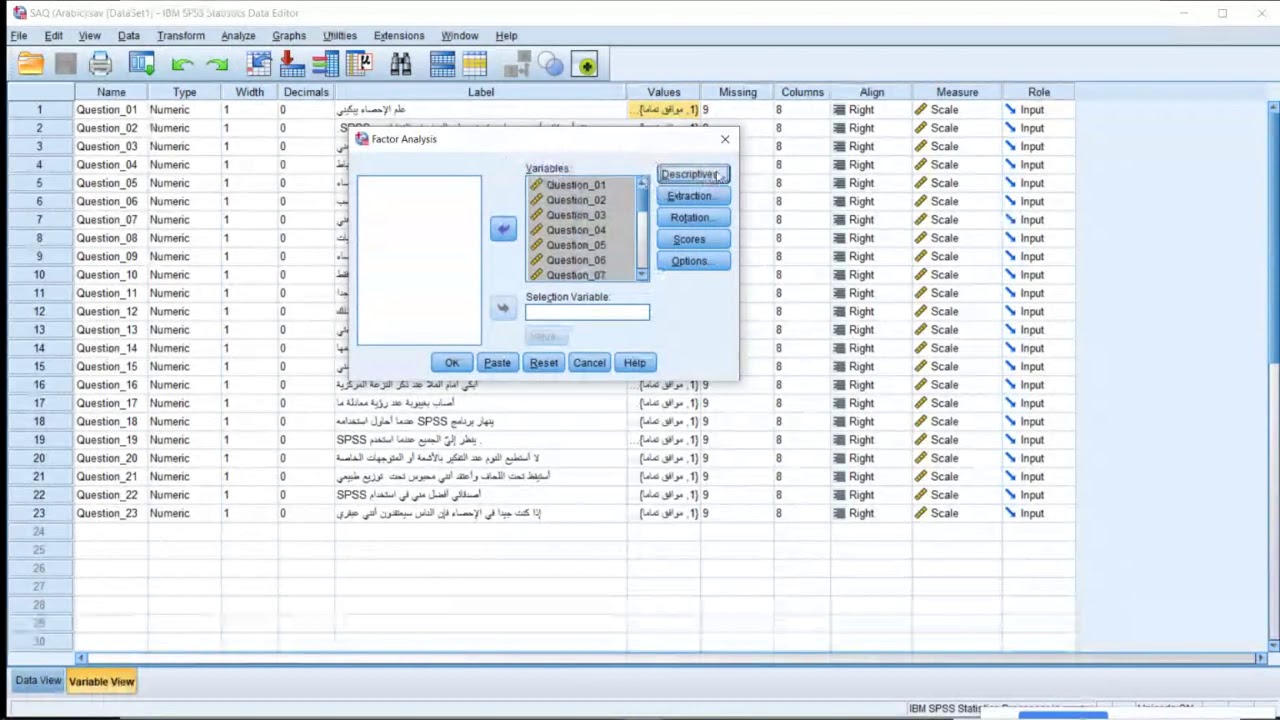1280x720 pixels.
Task: Click OK in the Factor Analysis dialog
Action: 452,363
